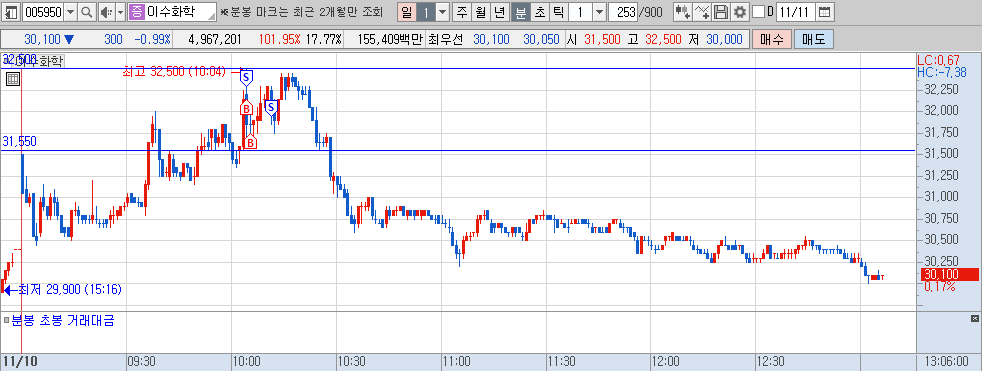Click the 매도 sell button

pos(814,39)
